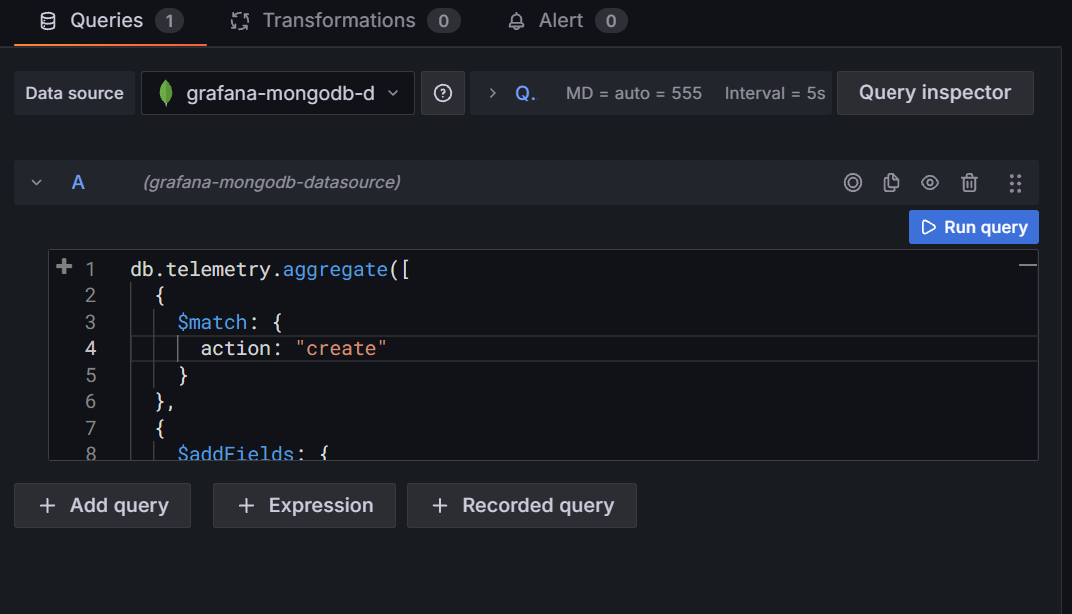Expand the query options chevron

pyautogui.click(x=492, y=93)
